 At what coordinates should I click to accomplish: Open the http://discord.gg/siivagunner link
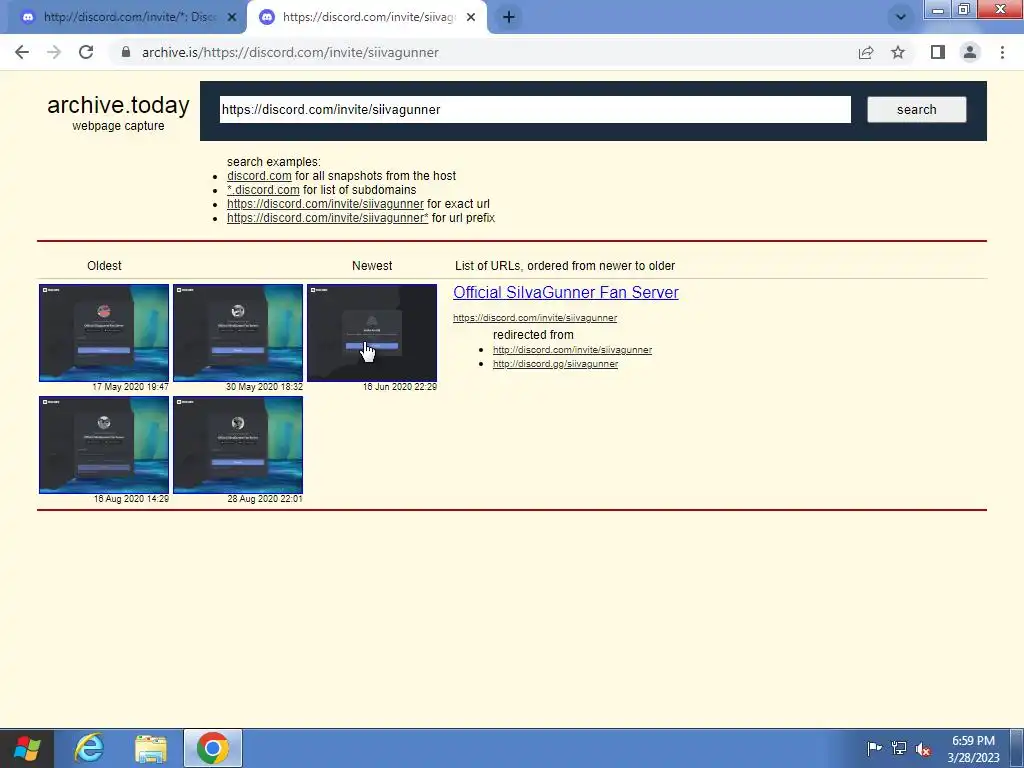tap(555, 364)
